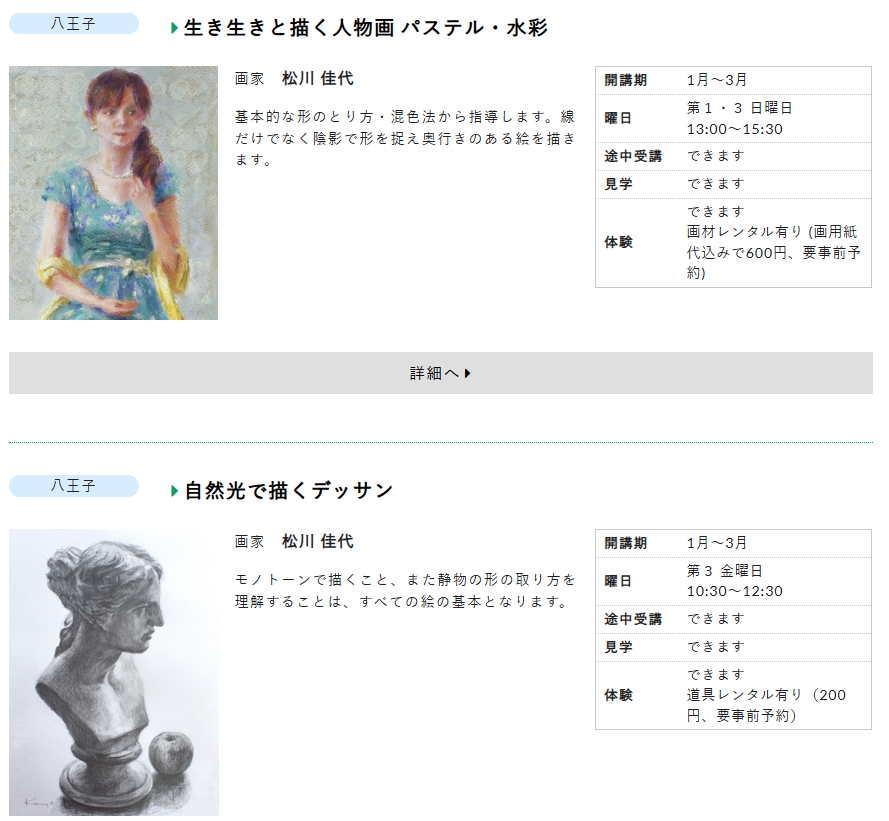Open the 自然光で描くデッサン course title
This screenshot has width=889, height=821.
289,491
